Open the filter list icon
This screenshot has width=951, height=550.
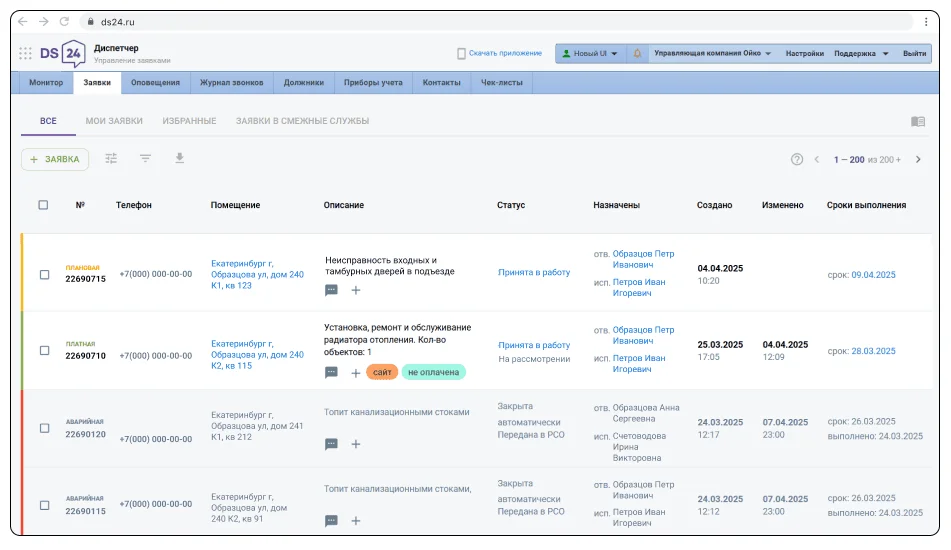point(146,158)
